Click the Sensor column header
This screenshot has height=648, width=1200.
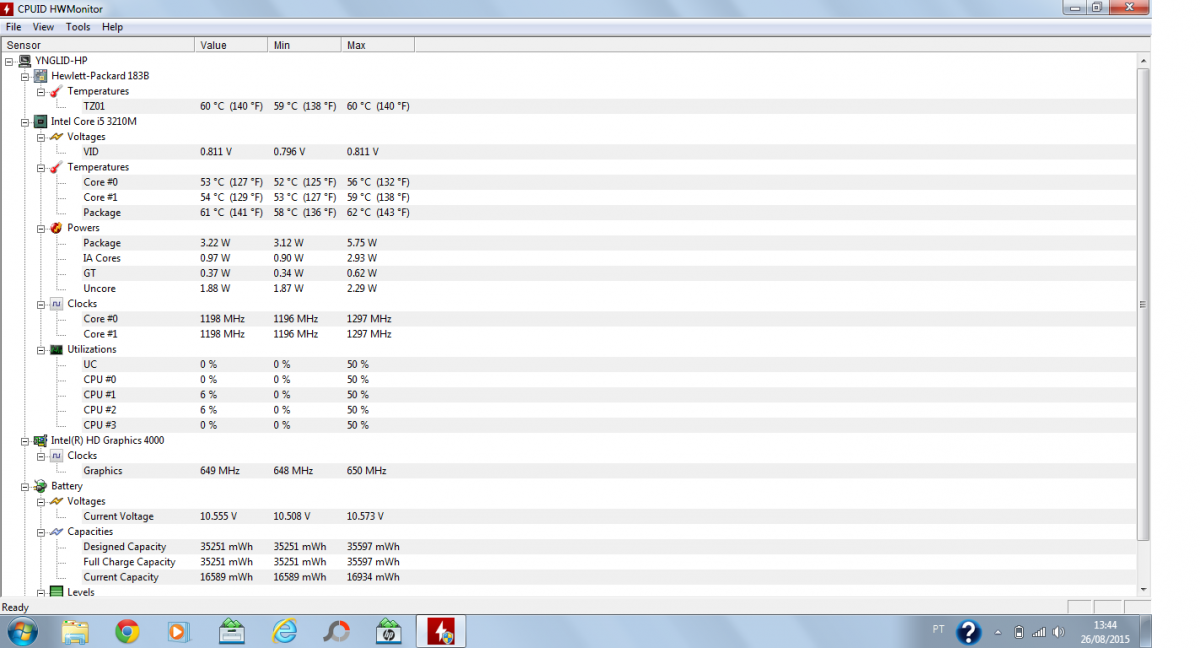98,45
